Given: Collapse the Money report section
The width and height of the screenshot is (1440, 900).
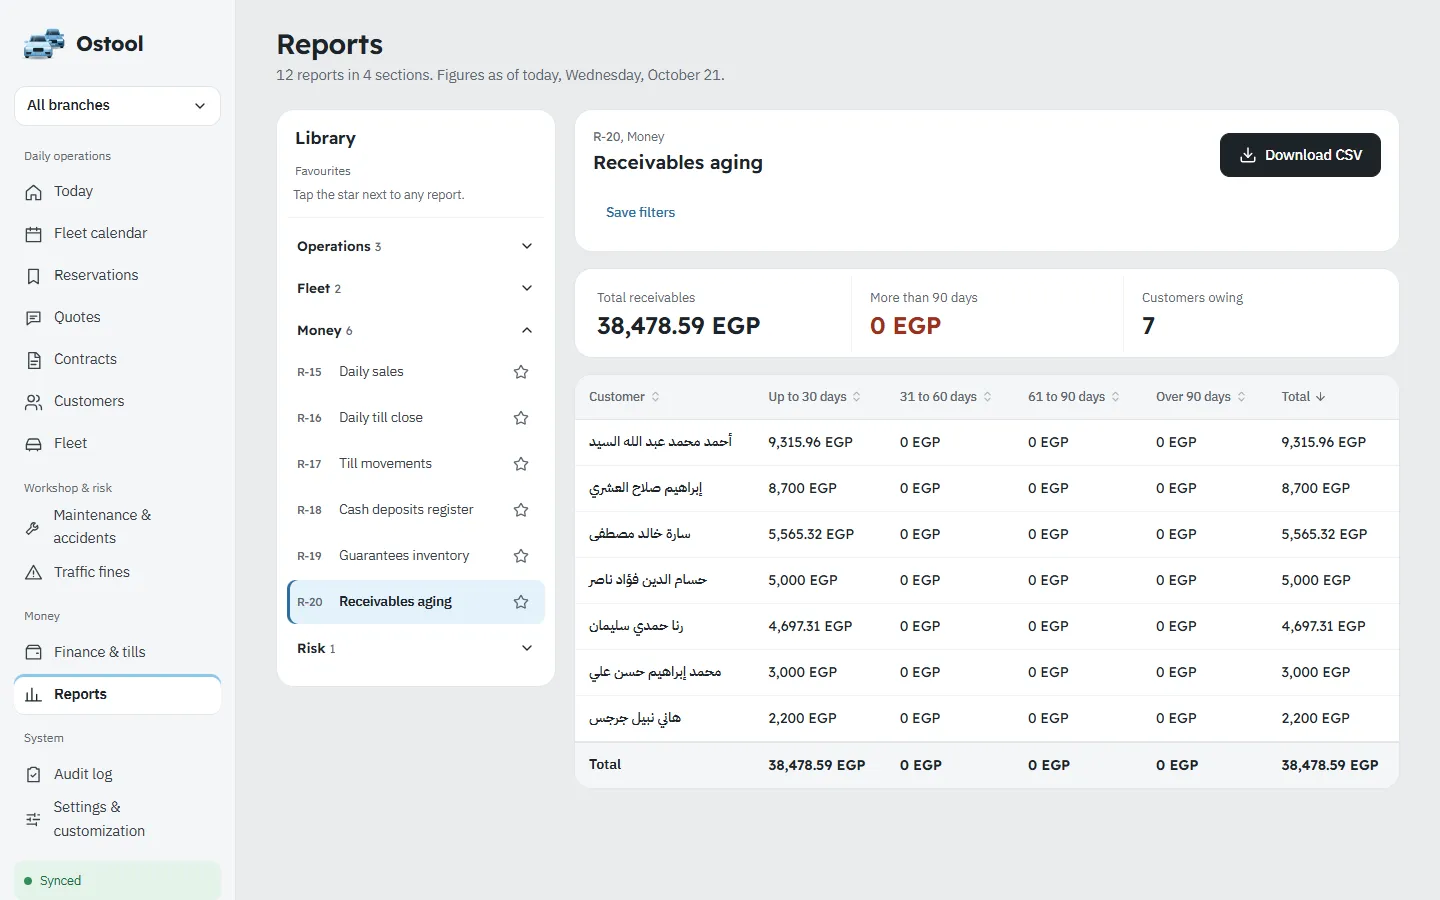Looking at the screenshot, I should tap(415, 331).
